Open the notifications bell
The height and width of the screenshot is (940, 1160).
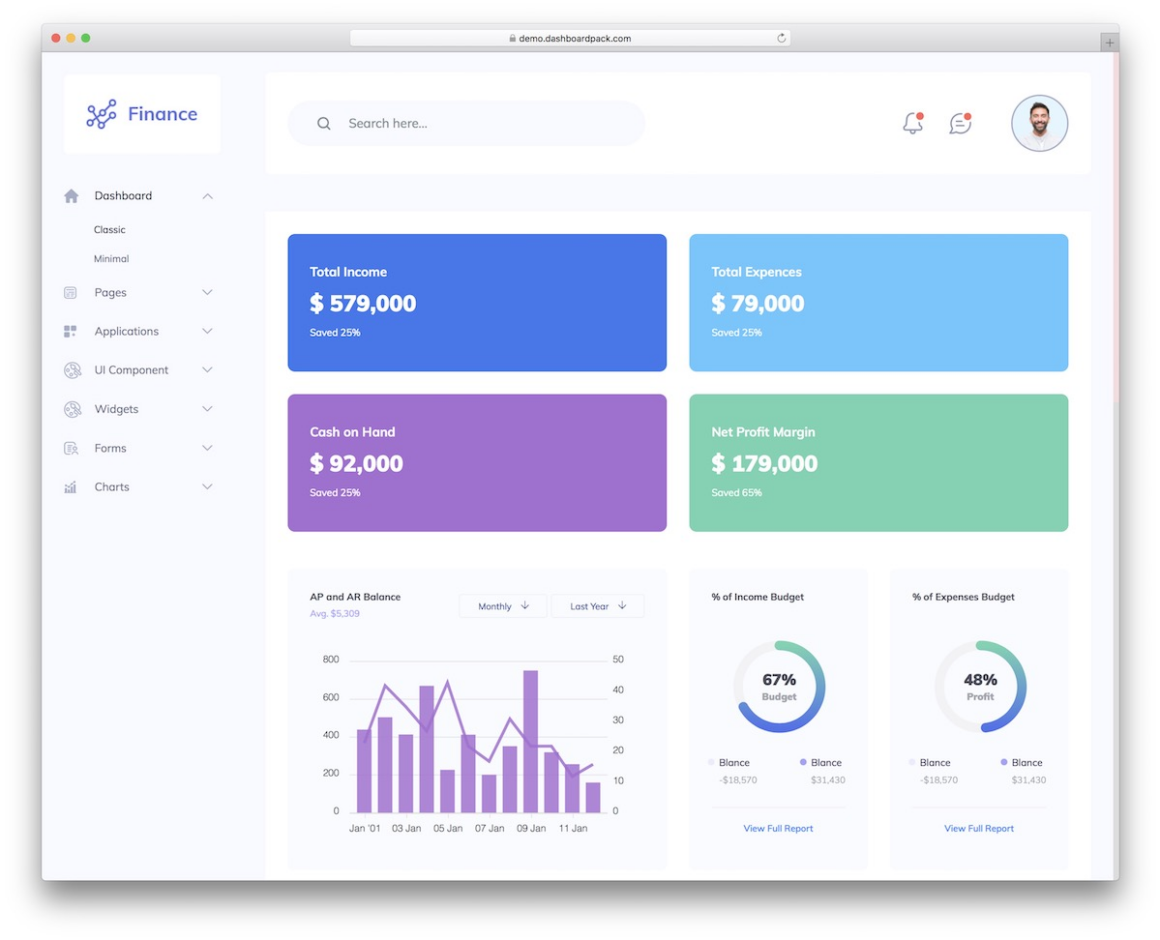(x=909, y=122)
